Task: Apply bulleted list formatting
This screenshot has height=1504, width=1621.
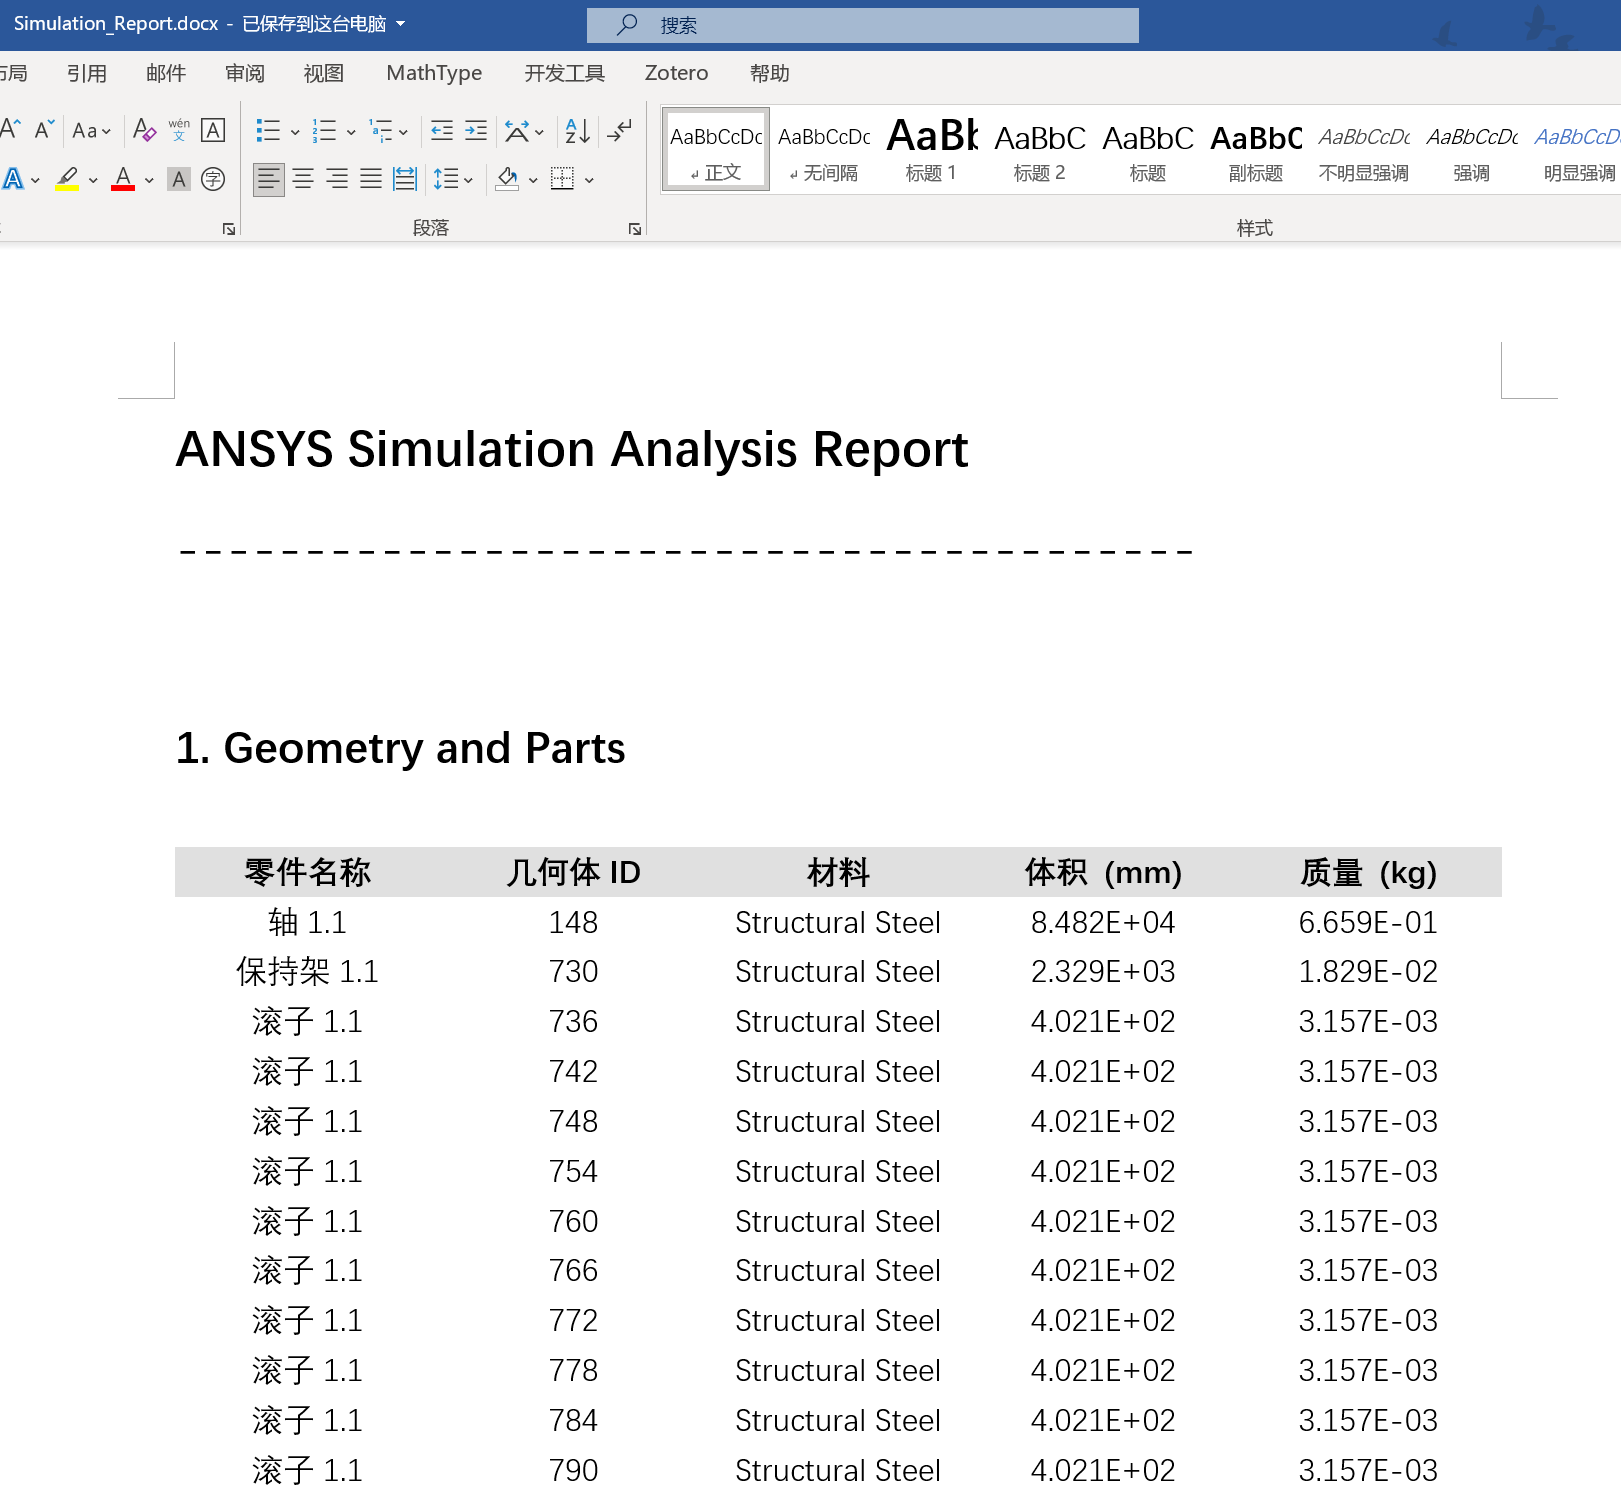Action: [x=268, y=130]
